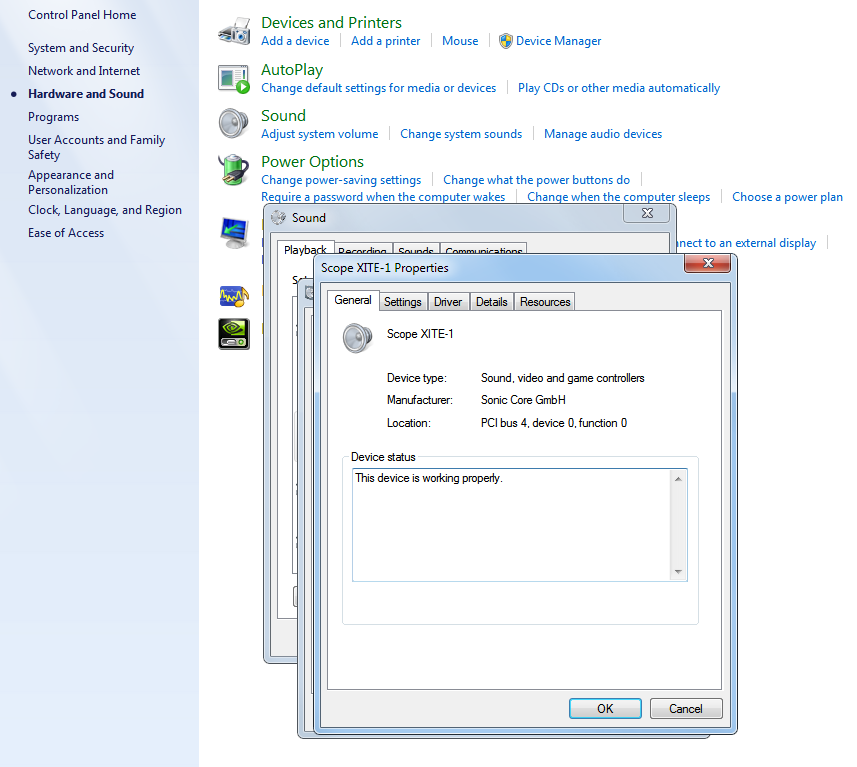Click Cancel in Properties dialog
This screenshot has height=767, width=857.
point(686,709)
